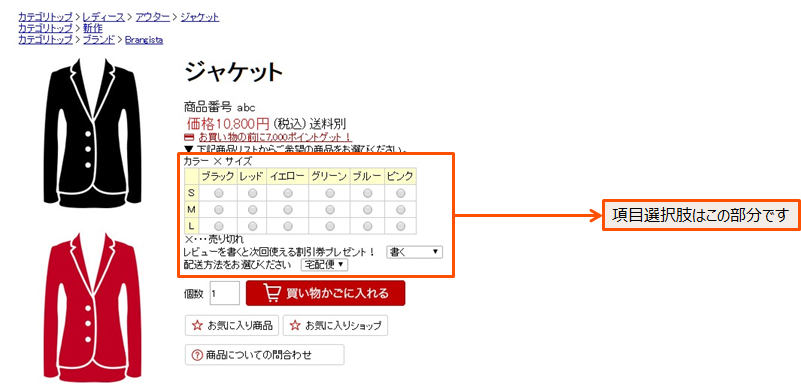Click the question mark icon for 商品についての問合わせ
Image resolution: width=801 pixels, height=384 pixels.
coord(197,355)
